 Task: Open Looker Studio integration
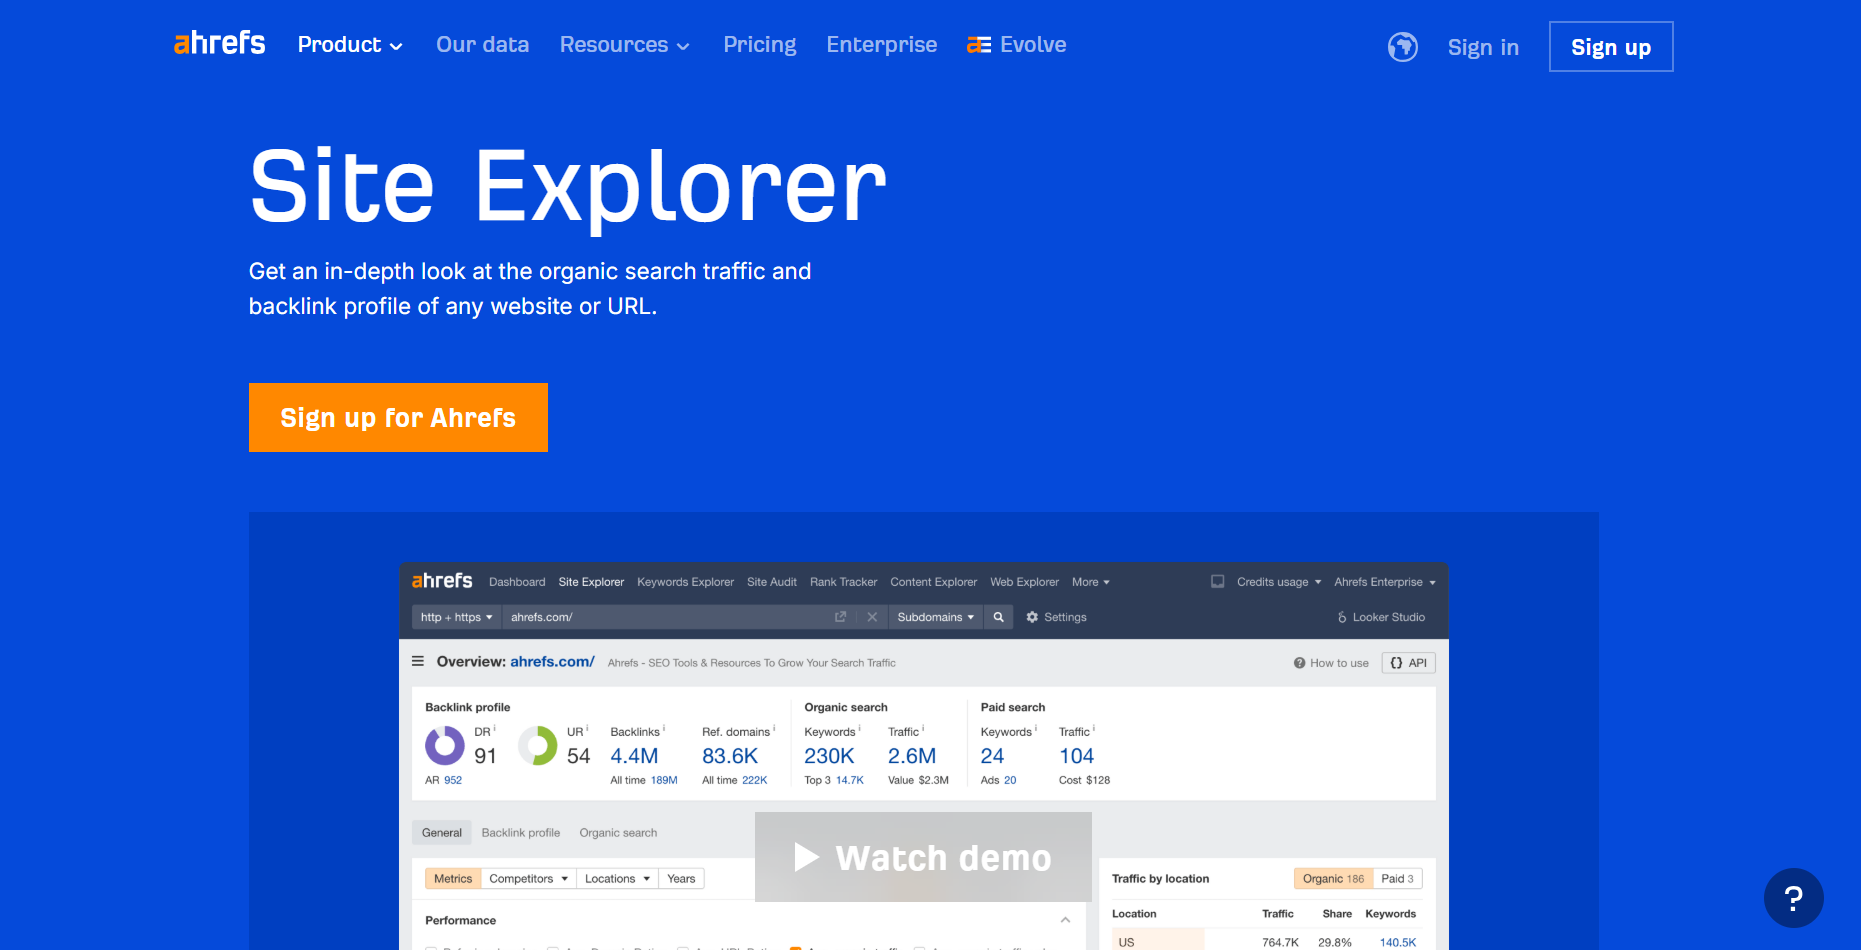(x=1381, y=617)
